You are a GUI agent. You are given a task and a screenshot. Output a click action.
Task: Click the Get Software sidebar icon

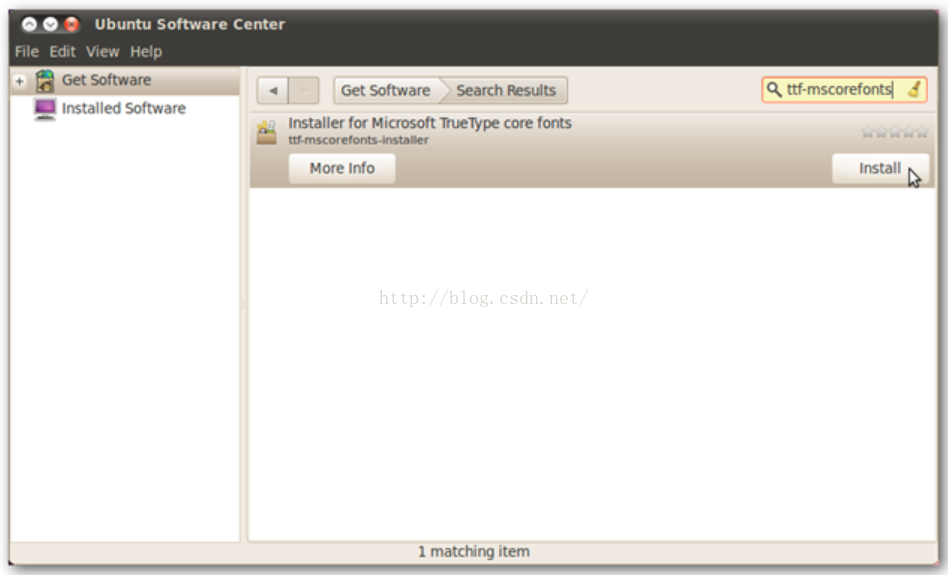click(x=45, y=80)
